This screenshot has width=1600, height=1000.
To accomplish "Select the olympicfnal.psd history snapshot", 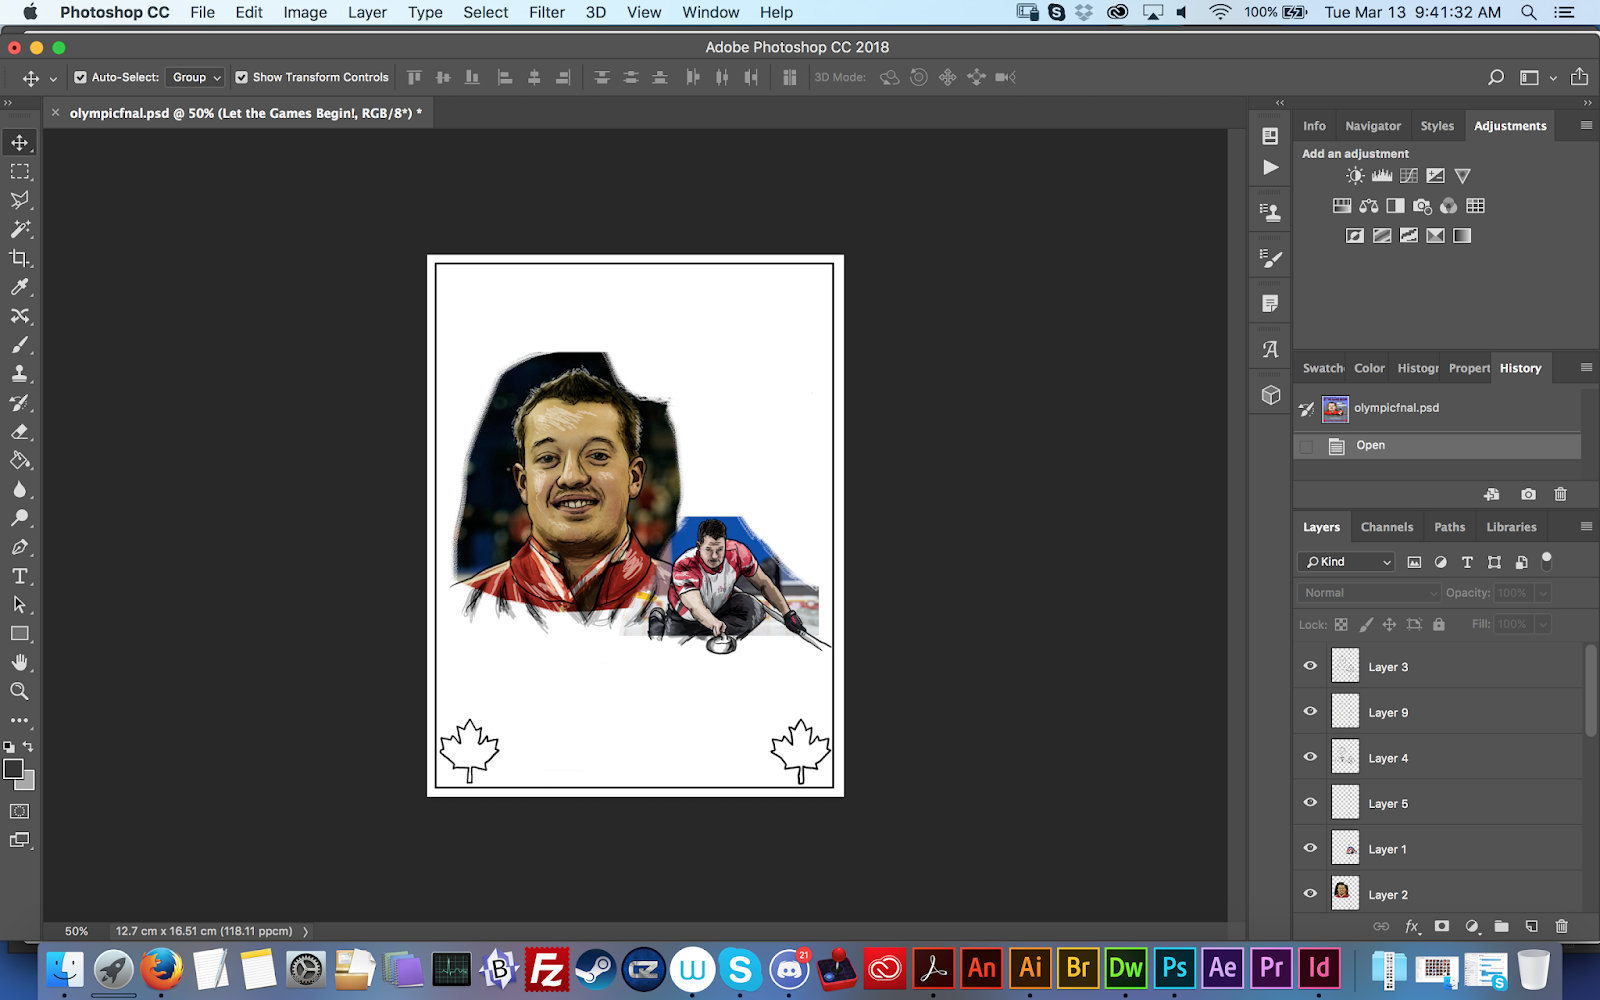I will click(1438, 408).
